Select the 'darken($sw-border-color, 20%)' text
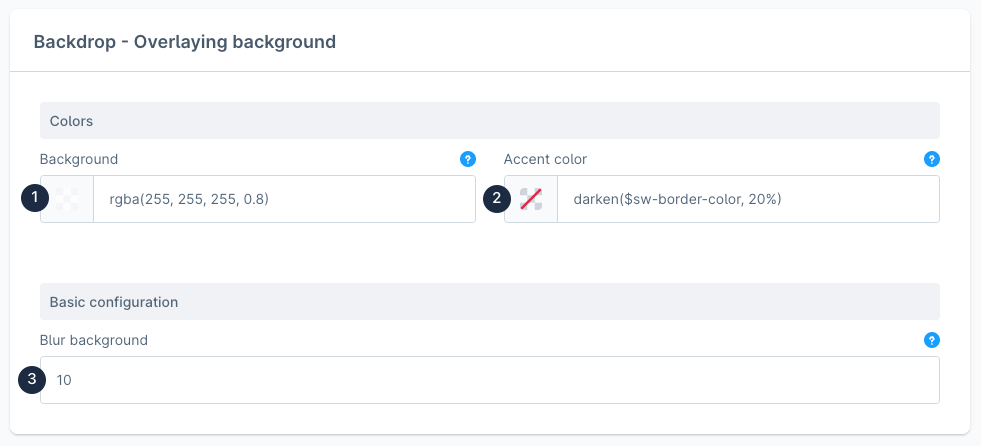 tap(677, 199)
